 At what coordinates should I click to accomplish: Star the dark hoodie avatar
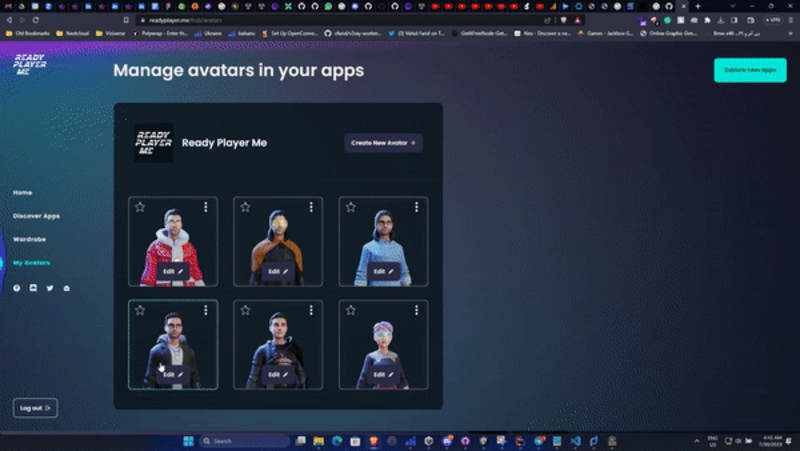(x=245, y=310)
